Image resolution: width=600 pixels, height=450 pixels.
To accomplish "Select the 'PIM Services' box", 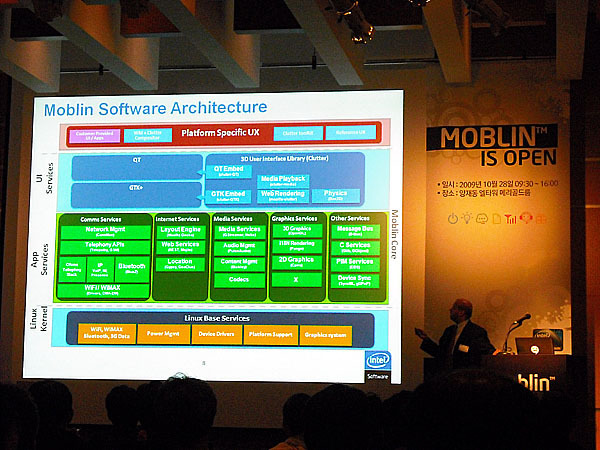I will (x=355, y=264).
